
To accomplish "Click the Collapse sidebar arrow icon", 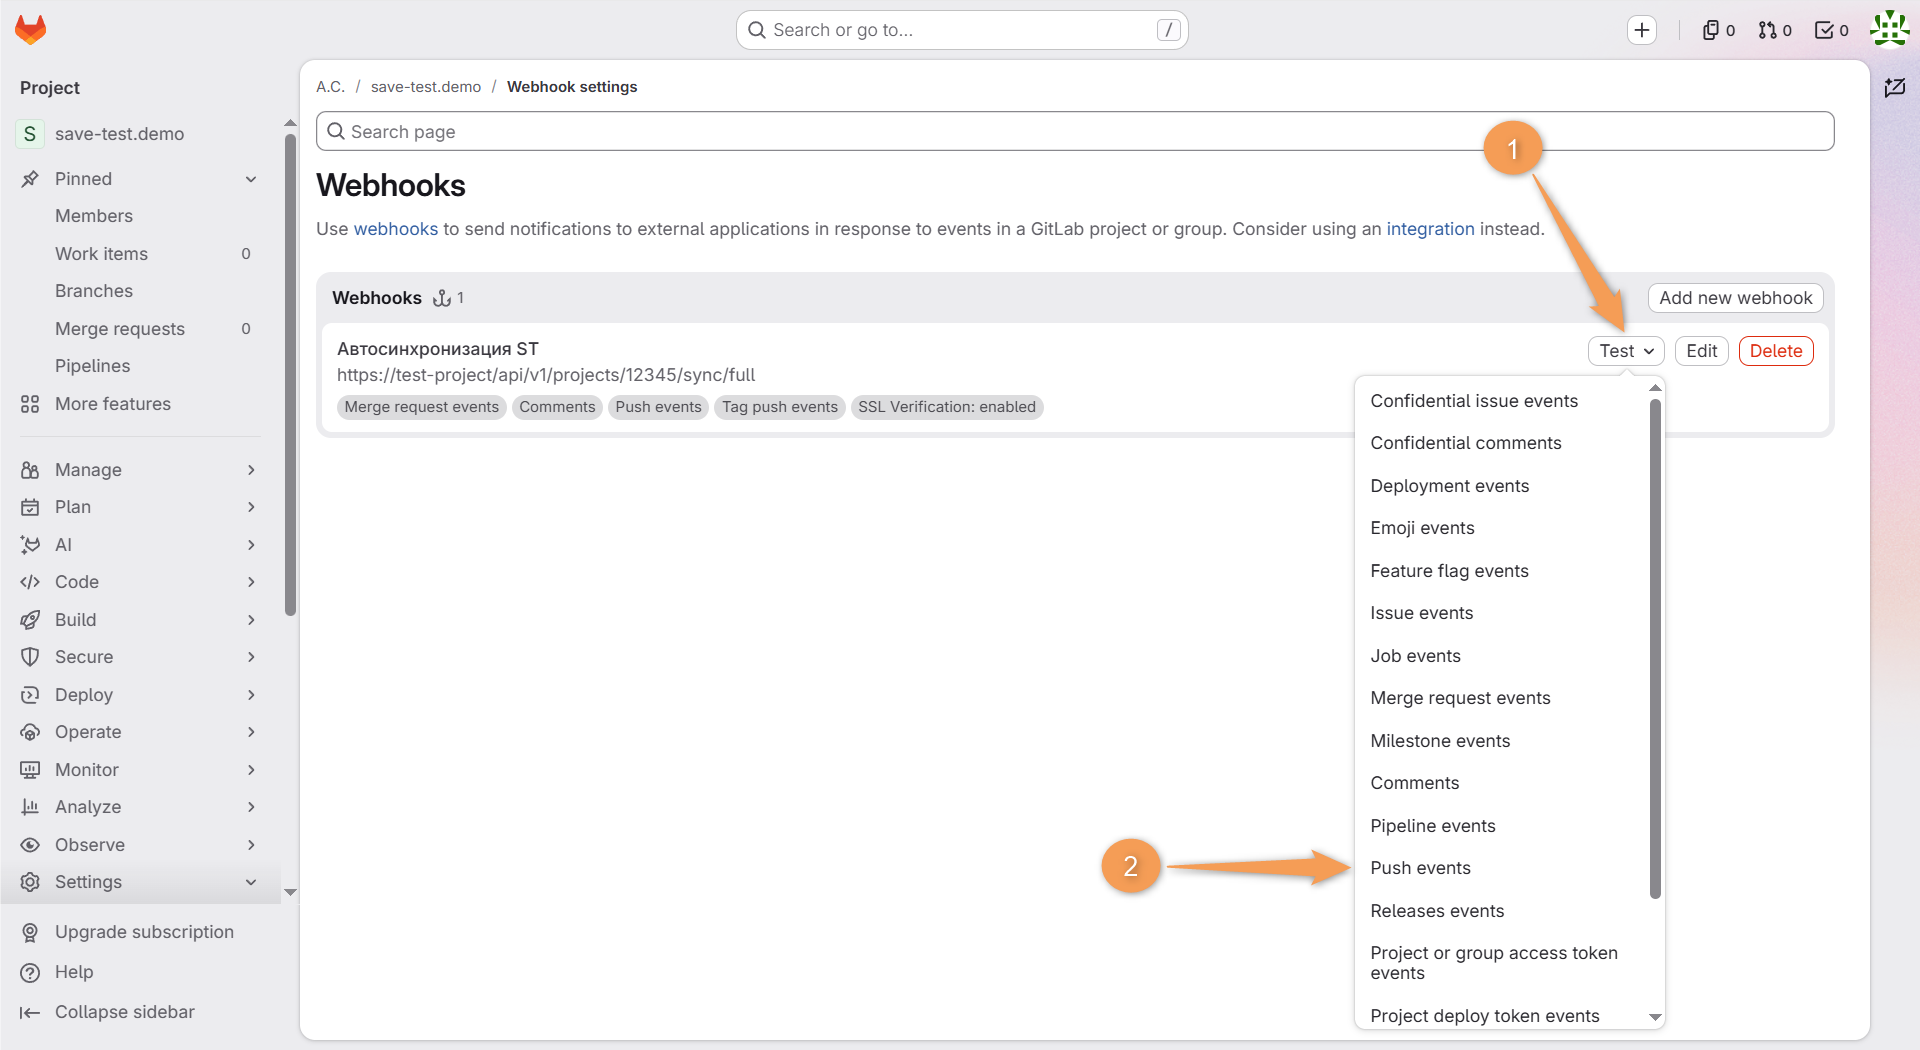I will [x=30, y=1012].
